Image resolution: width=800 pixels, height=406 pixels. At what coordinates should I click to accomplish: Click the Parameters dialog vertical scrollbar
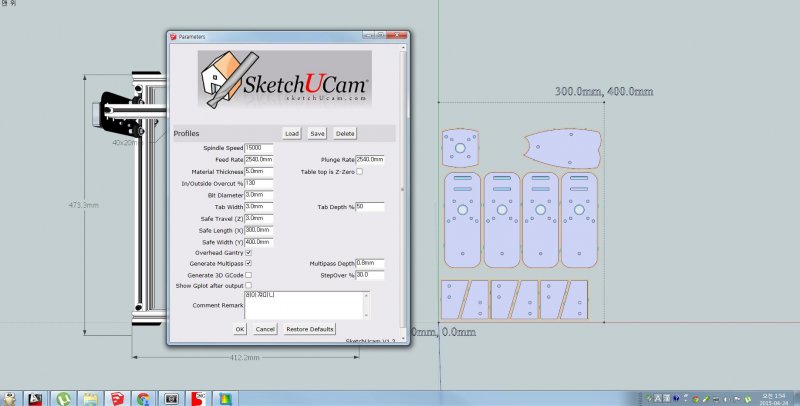[x=403, y=190]
